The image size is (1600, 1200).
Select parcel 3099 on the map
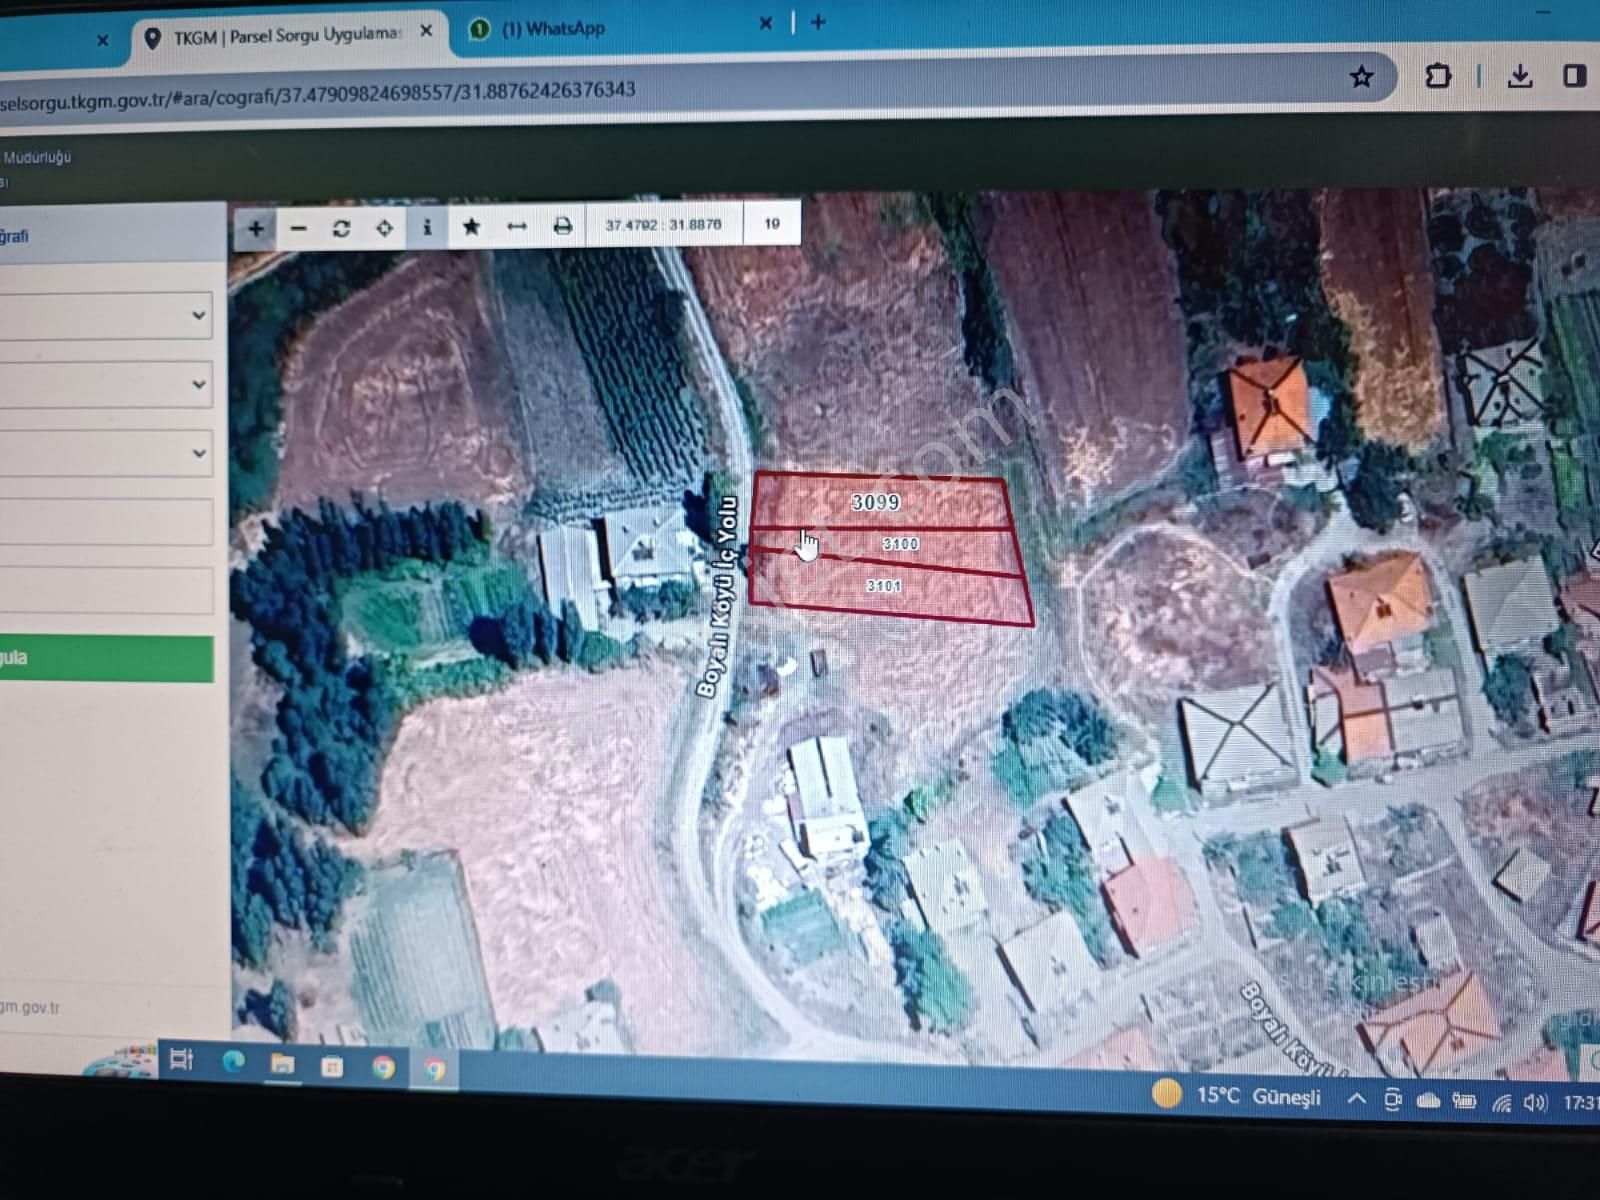(877, 502)
